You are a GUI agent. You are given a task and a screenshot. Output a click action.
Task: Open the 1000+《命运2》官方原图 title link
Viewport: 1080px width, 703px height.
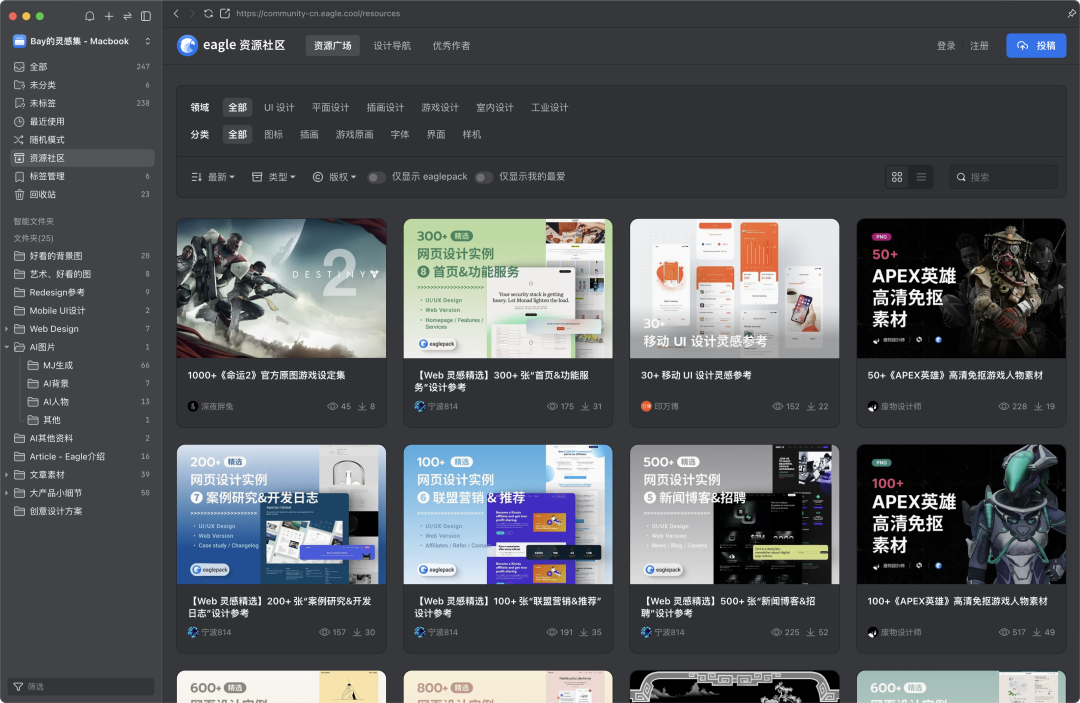[267, 375]
